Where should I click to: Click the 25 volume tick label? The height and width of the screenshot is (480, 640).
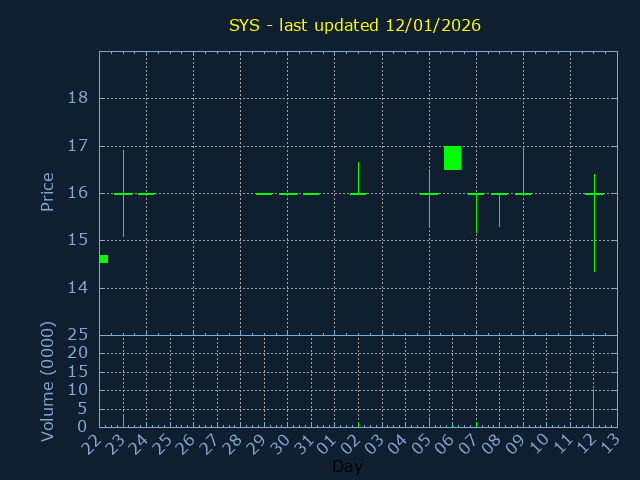77,335
